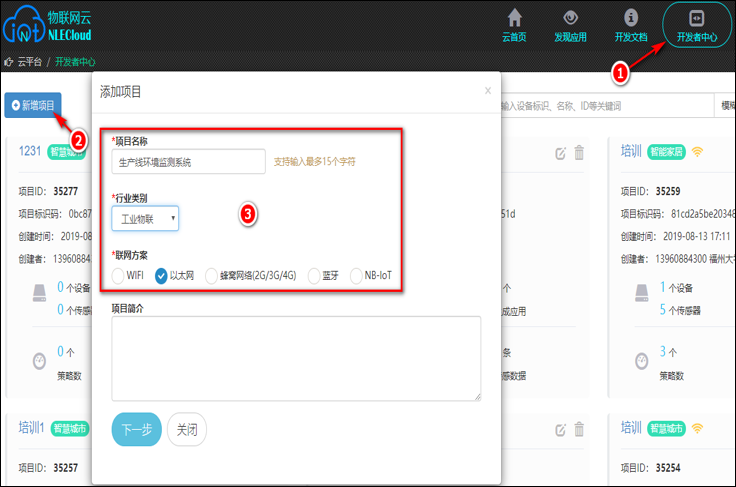Select the 以太网 radio option

coord(161,276)
